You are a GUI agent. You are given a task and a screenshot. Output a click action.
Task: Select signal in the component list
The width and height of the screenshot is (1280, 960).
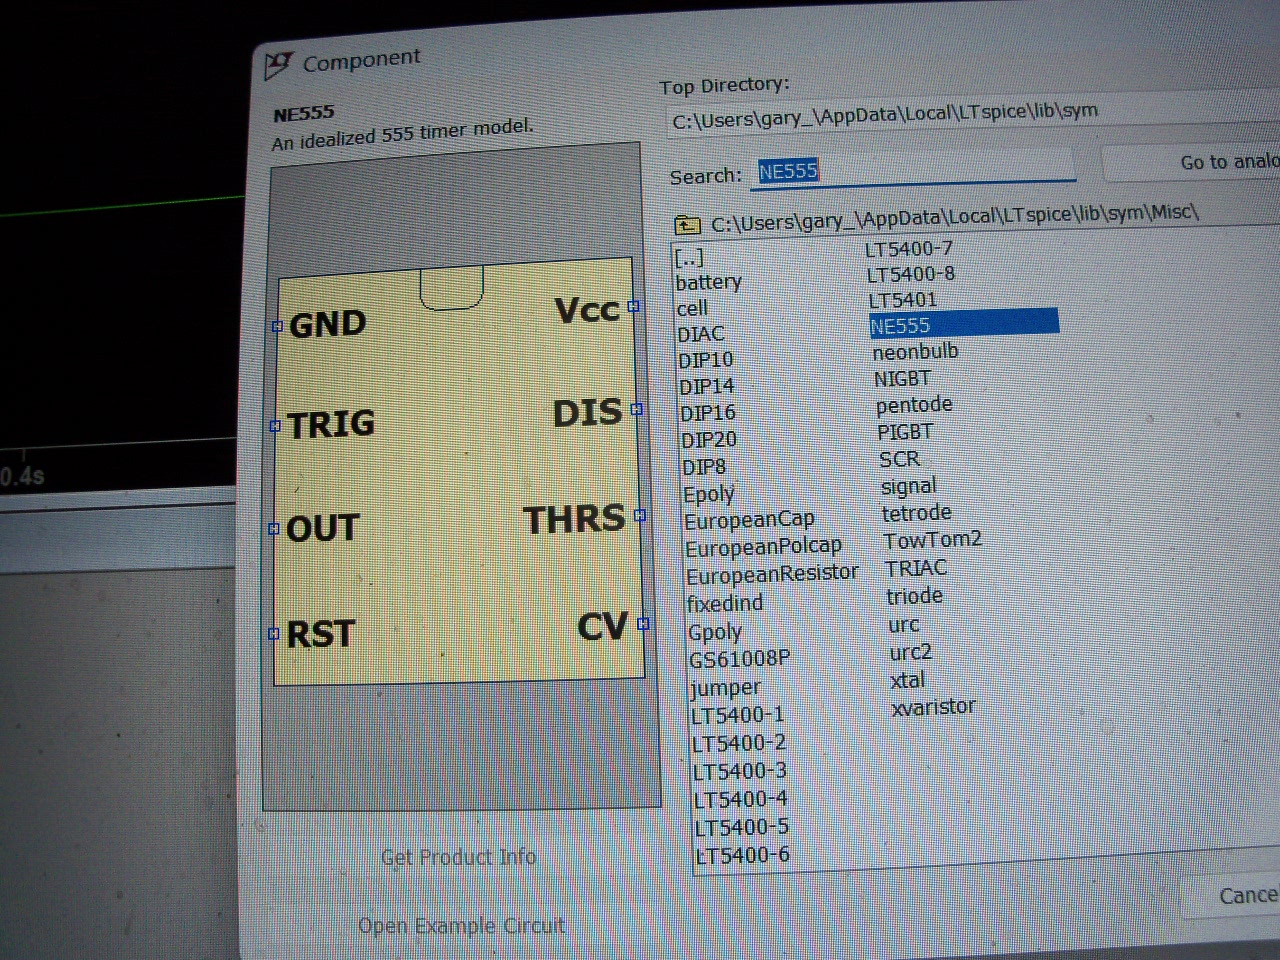pos(908,486)
